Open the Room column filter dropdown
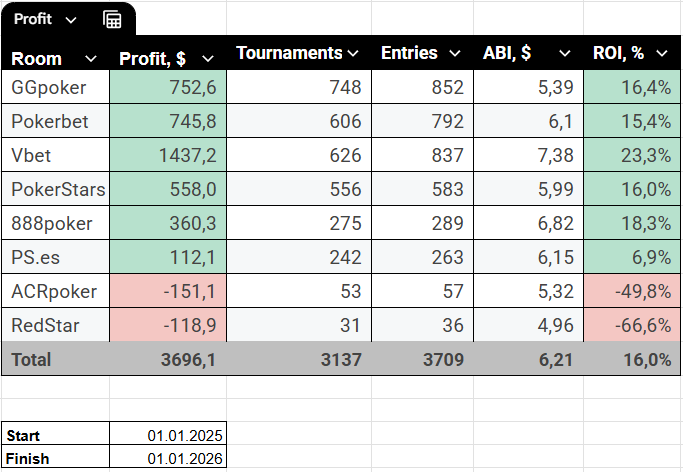683x472 pixels. [x=91, y=58]
